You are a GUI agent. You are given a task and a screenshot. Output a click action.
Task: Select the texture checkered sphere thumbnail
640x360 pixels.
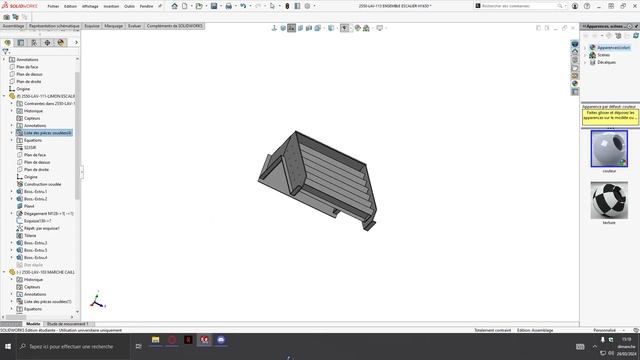click(x=609, y=200)
